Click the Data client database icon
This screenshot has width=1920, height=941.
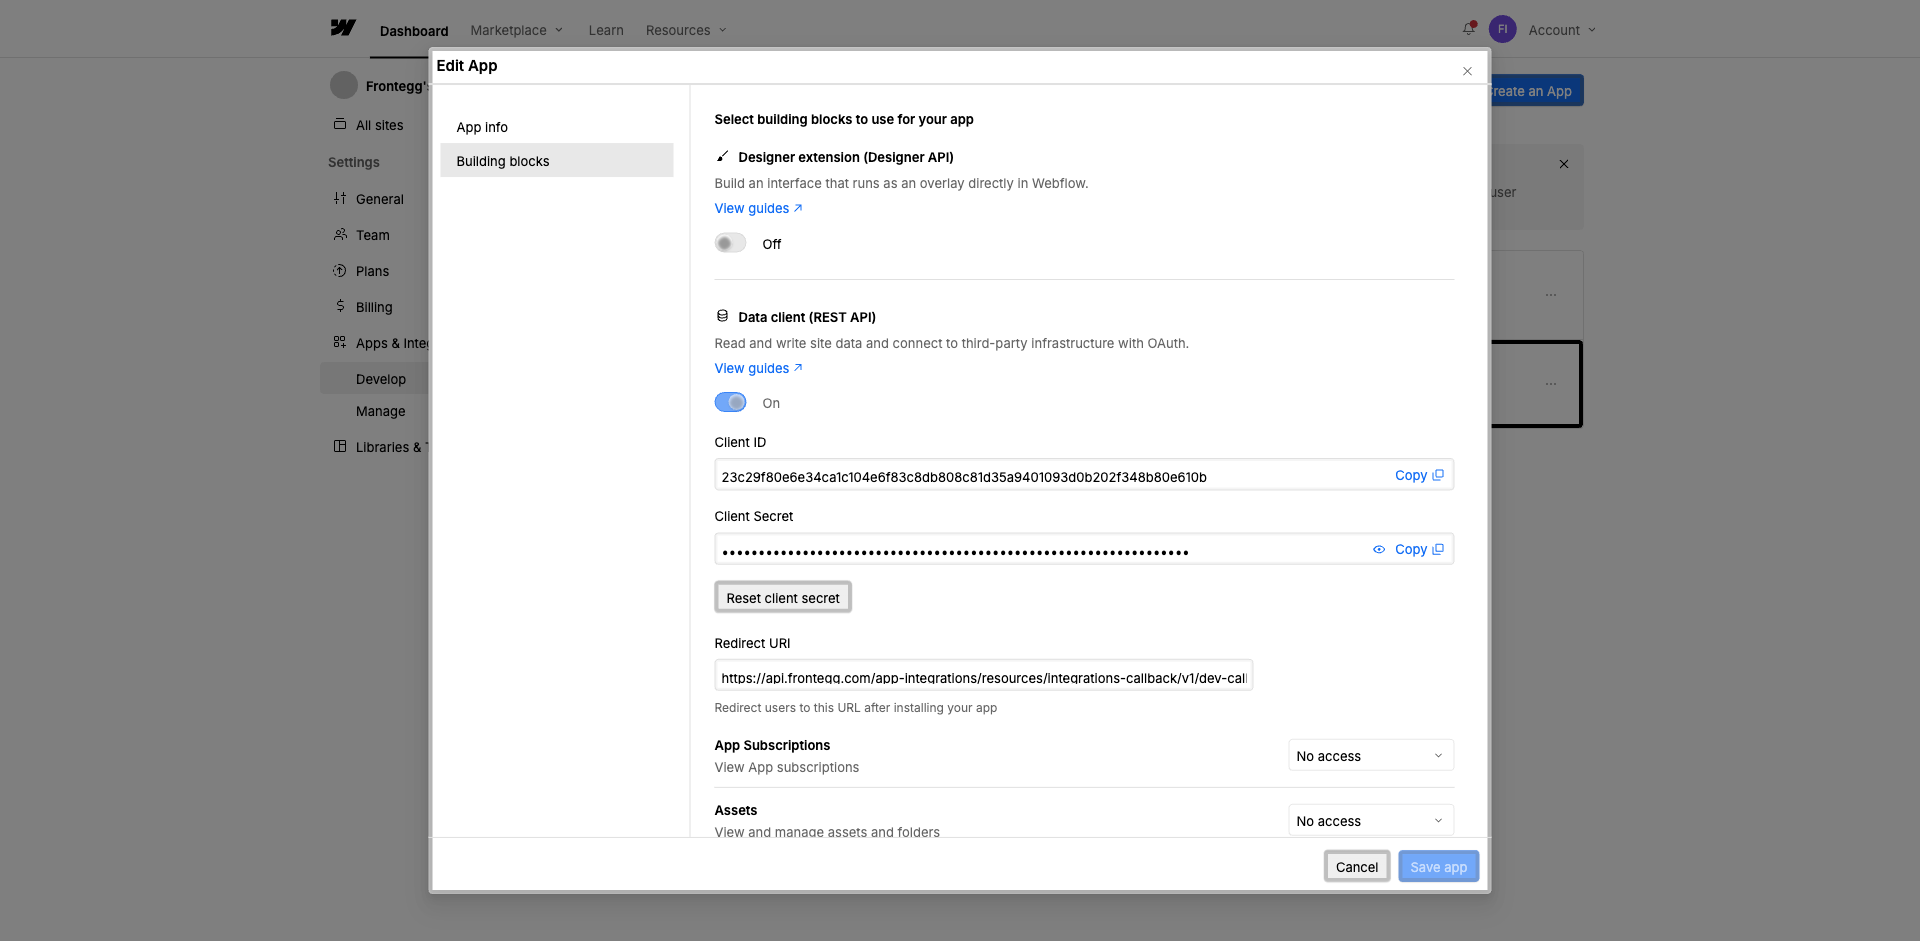722,316
